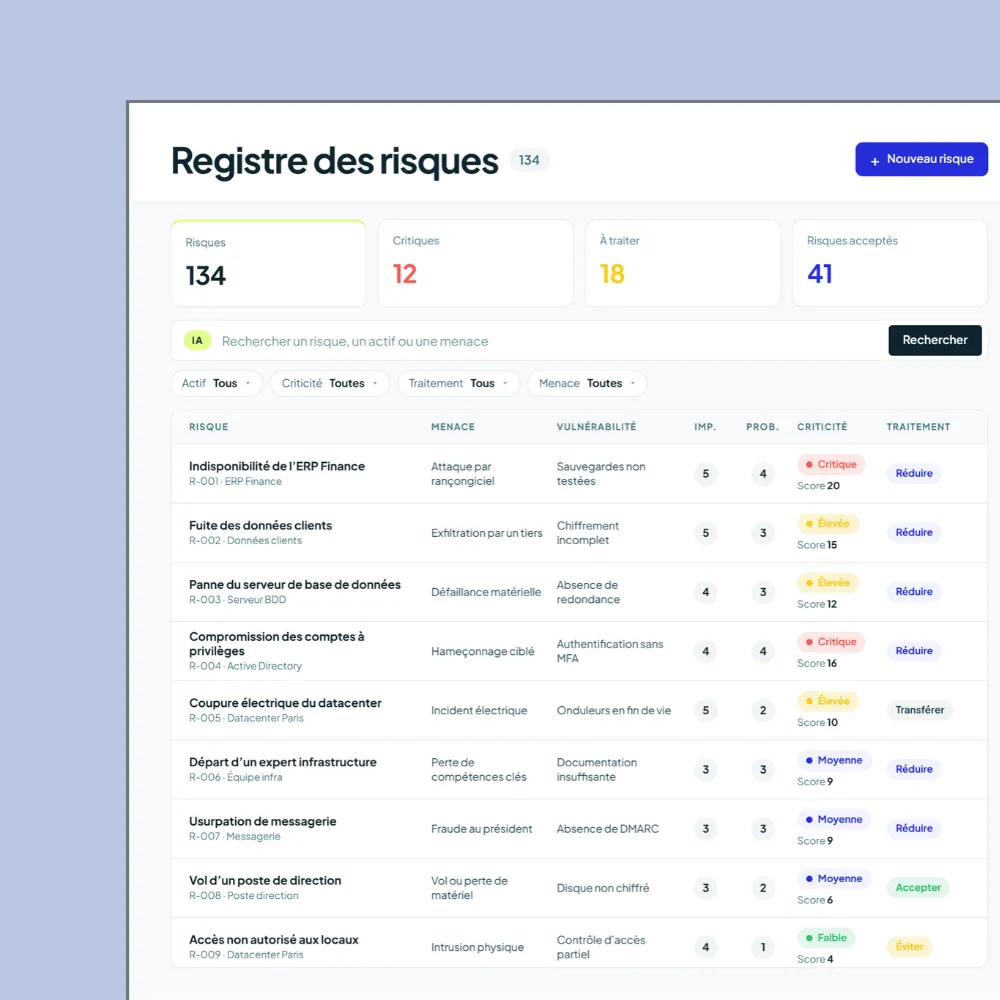Open risk Compromission des comptes à privilèges
This screenshot has width=1000, height=1000.
(x=276, y=643)
